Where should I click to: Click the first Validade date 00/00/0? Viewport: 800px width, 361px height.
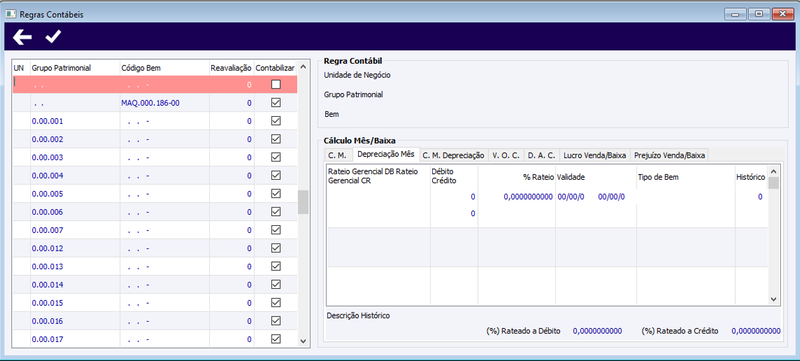tap(571, 197)
